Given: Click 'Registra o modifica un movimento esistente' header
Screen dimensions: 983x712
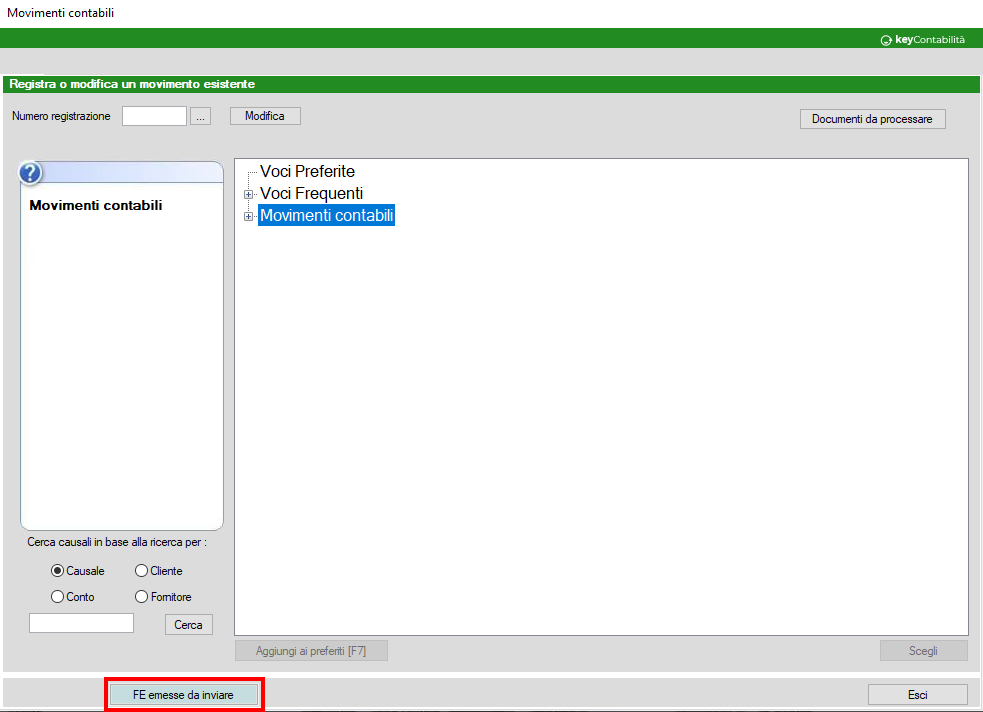Looking at the screenshot, I should click(132, 84).
